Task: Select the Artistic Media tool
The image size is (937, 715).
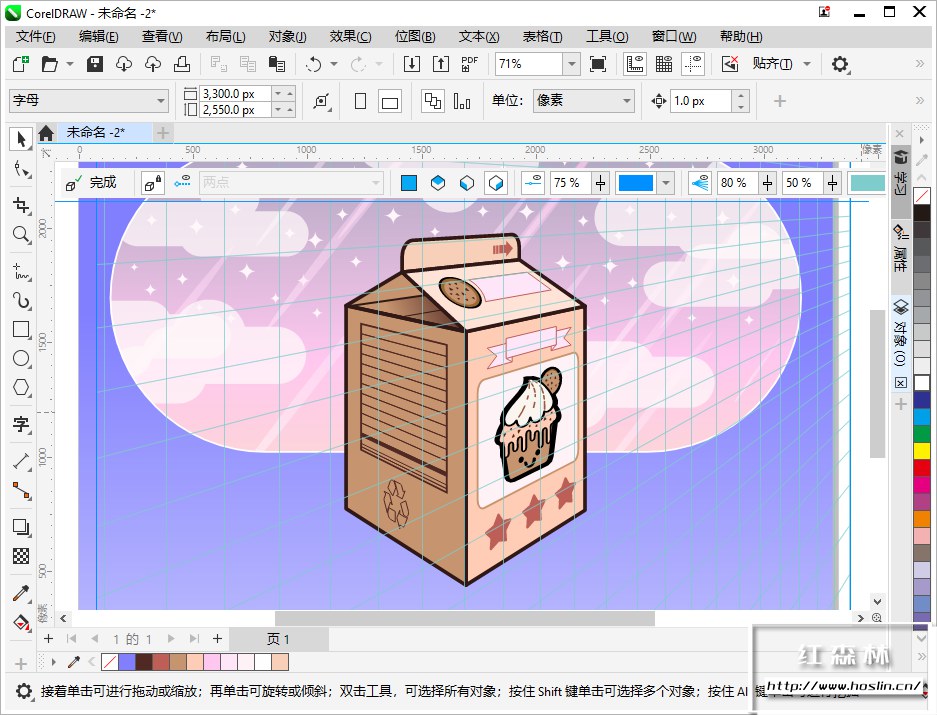Action: click(x=21, y=300)
